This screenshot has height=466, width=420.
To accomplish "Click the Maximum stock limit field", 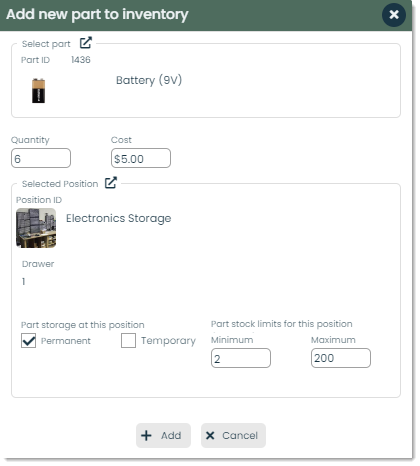I will [x=341, y=358].
